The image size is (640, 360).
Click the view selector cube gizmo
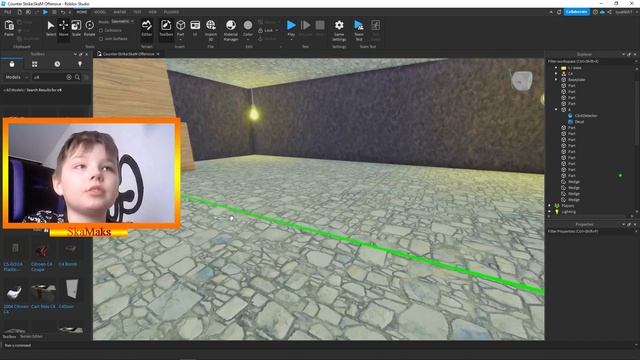522,80
